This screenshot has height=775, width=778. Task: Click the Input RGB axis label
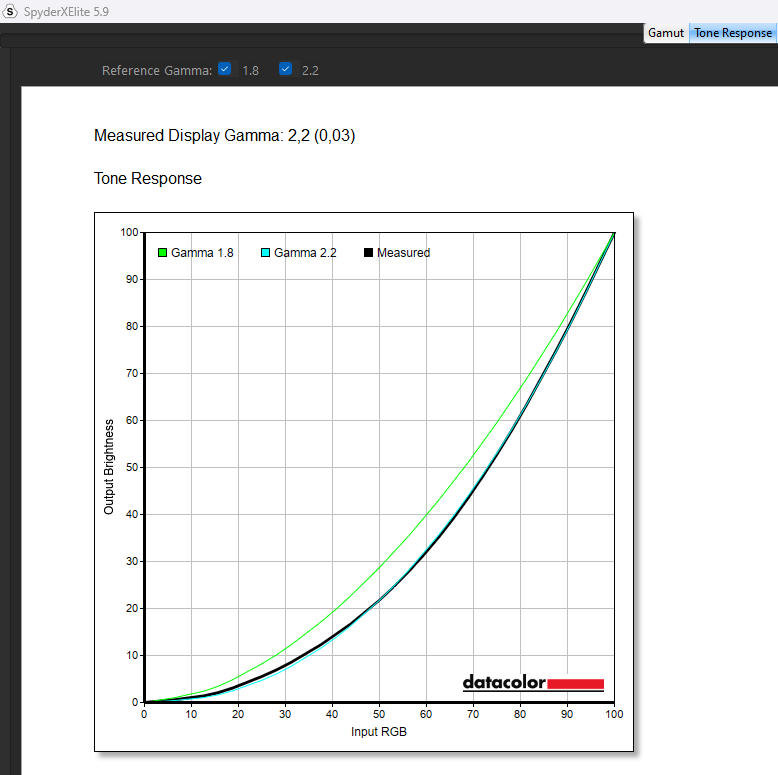pyautogui.click(x=379, y=732)
